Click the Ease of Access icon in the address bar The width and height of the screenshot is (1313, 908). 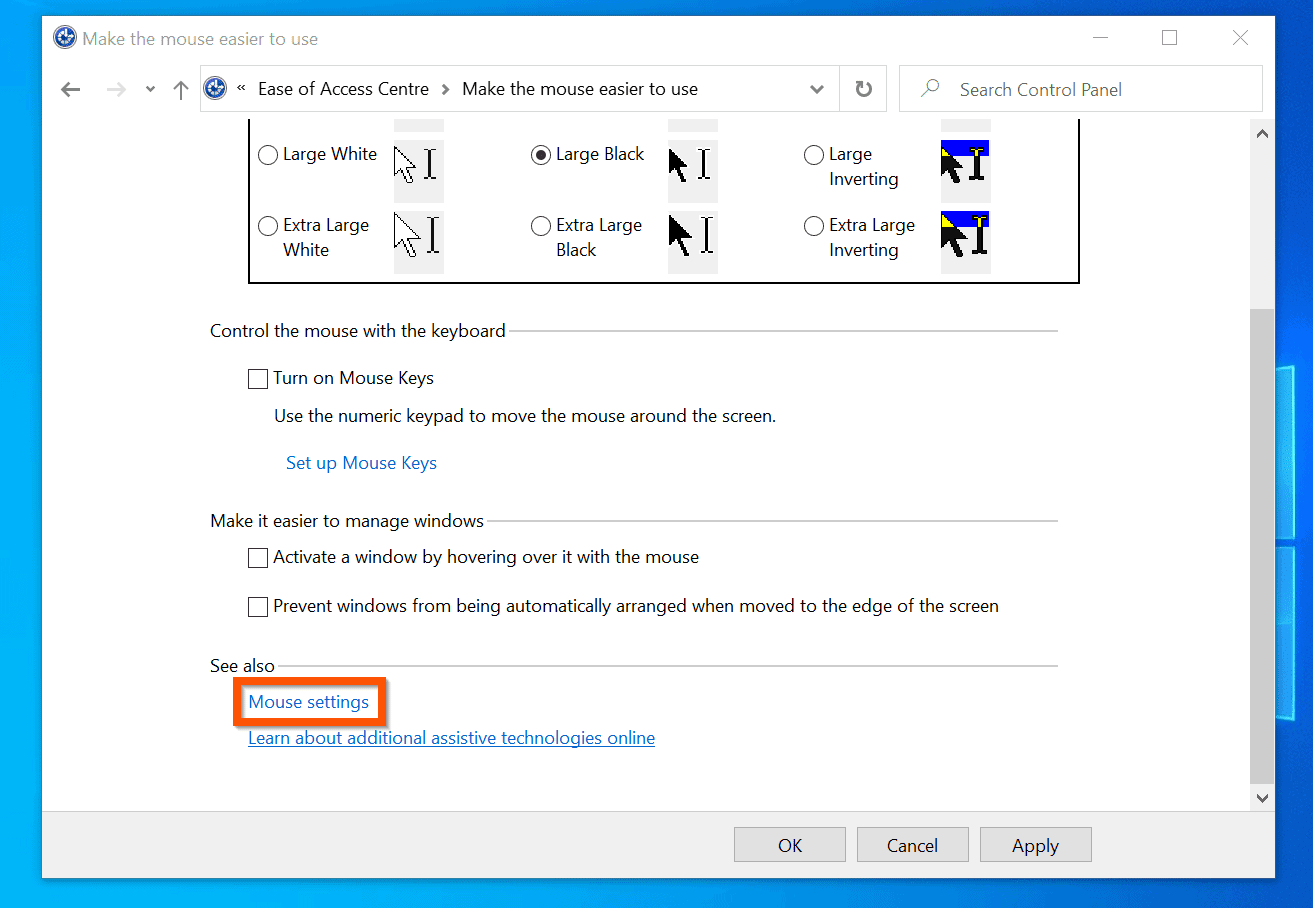pyautogui.click(x=214, y=88)
